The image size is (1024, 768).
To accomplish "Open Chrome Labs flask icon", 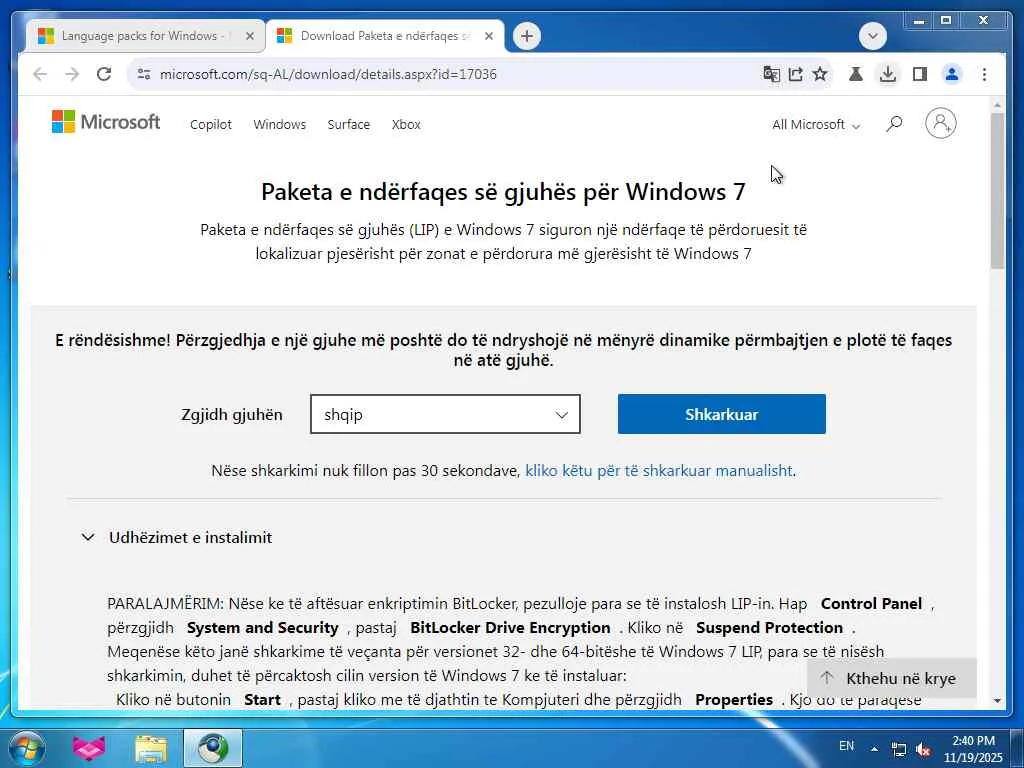I will coord(856,74).
